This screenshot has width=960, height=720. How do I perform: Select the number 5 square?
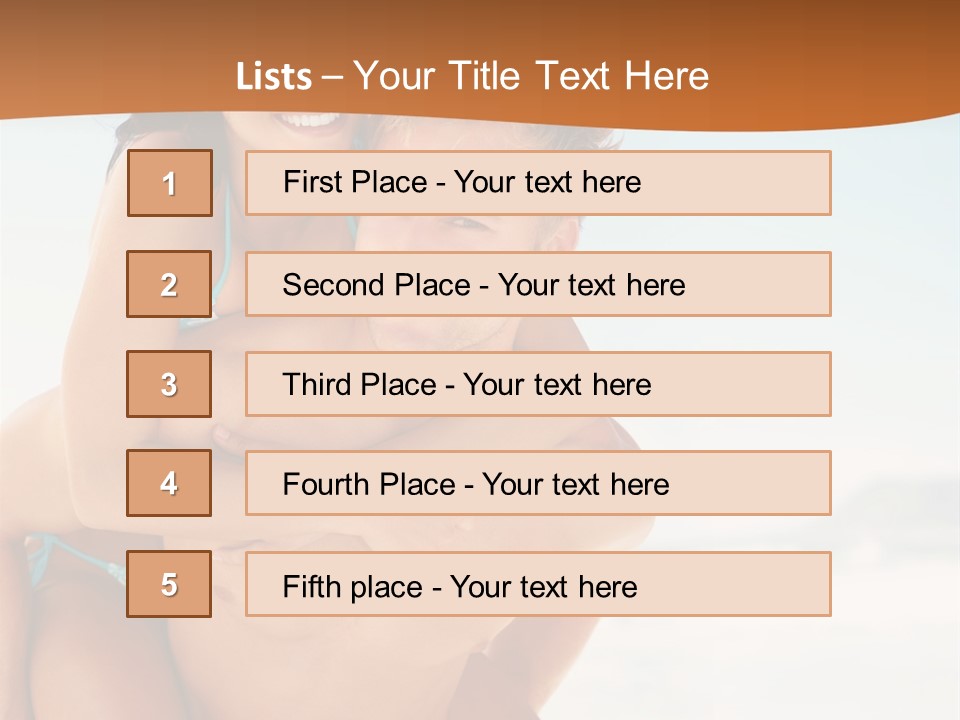[x=169, y=584]
